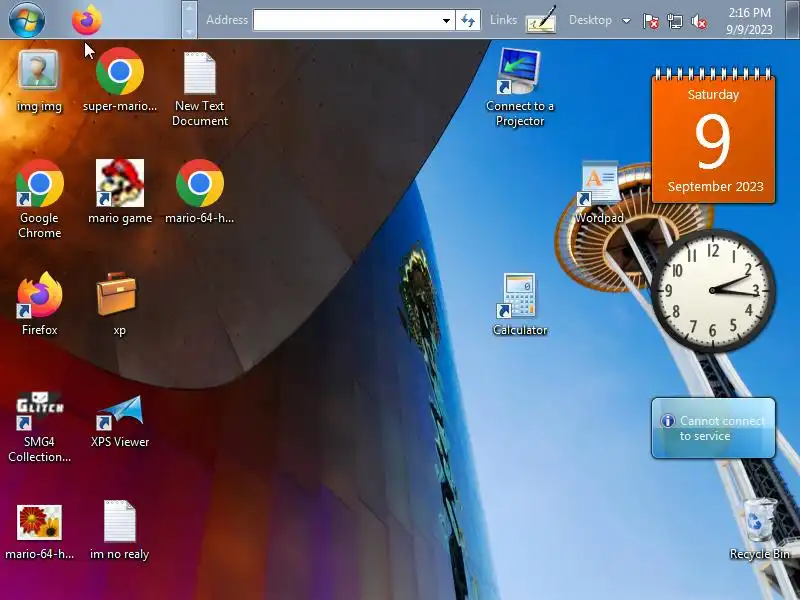Select the New Text Document file
Viewport: 800px width, 600px height.
point(200,89)
